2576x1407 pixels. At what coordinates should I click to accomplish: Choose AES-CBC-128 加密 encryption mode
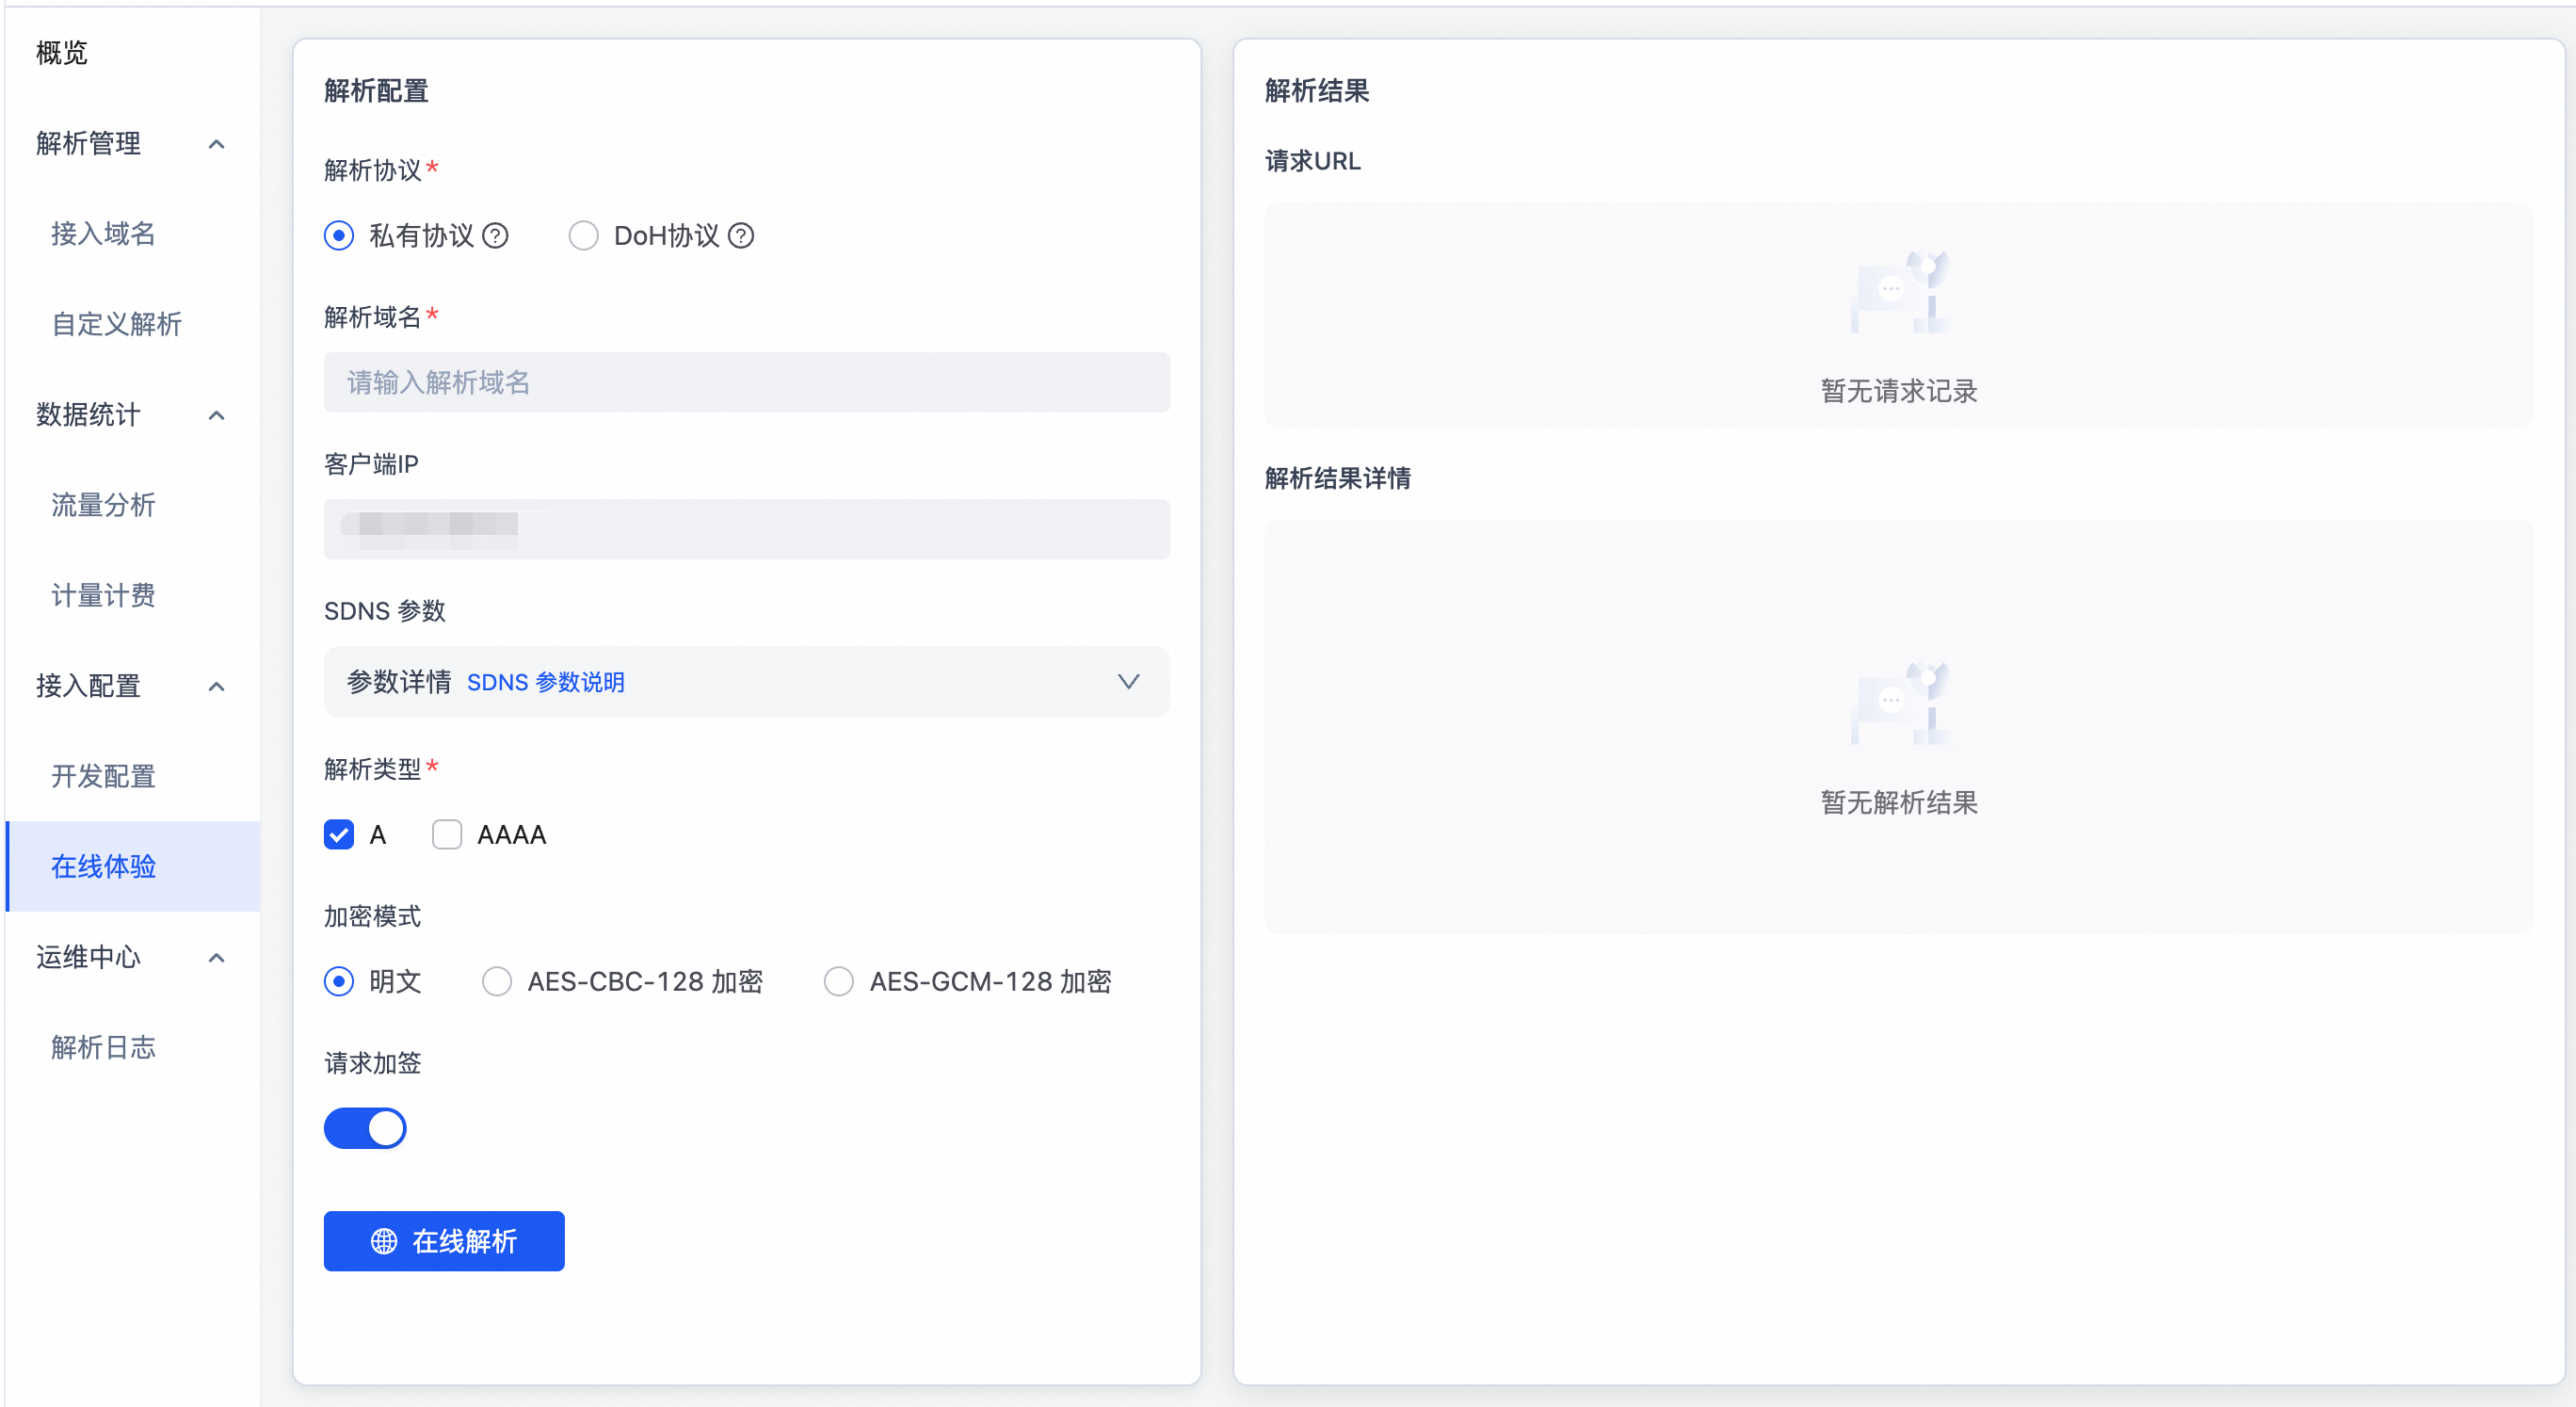point(497,981)
